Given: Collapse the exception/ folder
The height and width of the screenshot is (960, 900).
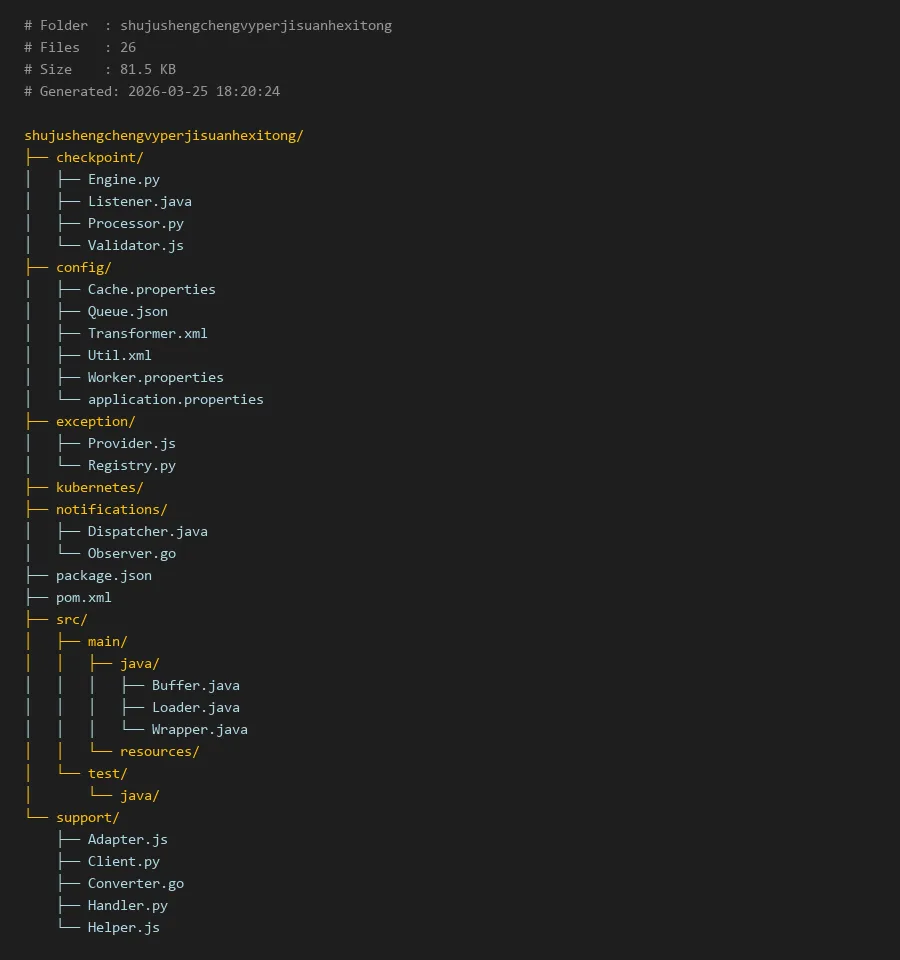Looking at the screenshot, I should pyautogui.click(x=95, y=421).
